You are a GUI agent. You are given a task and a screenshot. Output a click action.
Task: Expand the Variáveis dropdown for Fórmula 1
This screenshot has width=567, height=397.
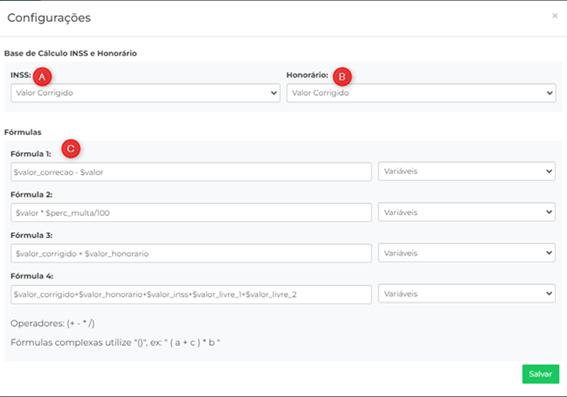[x=466, y=171]
